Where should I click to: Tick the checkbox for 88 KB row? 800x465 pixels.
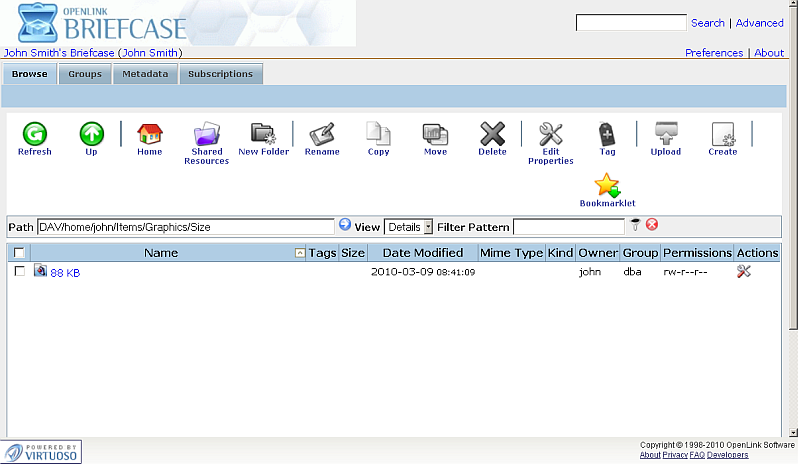(19, 271)
